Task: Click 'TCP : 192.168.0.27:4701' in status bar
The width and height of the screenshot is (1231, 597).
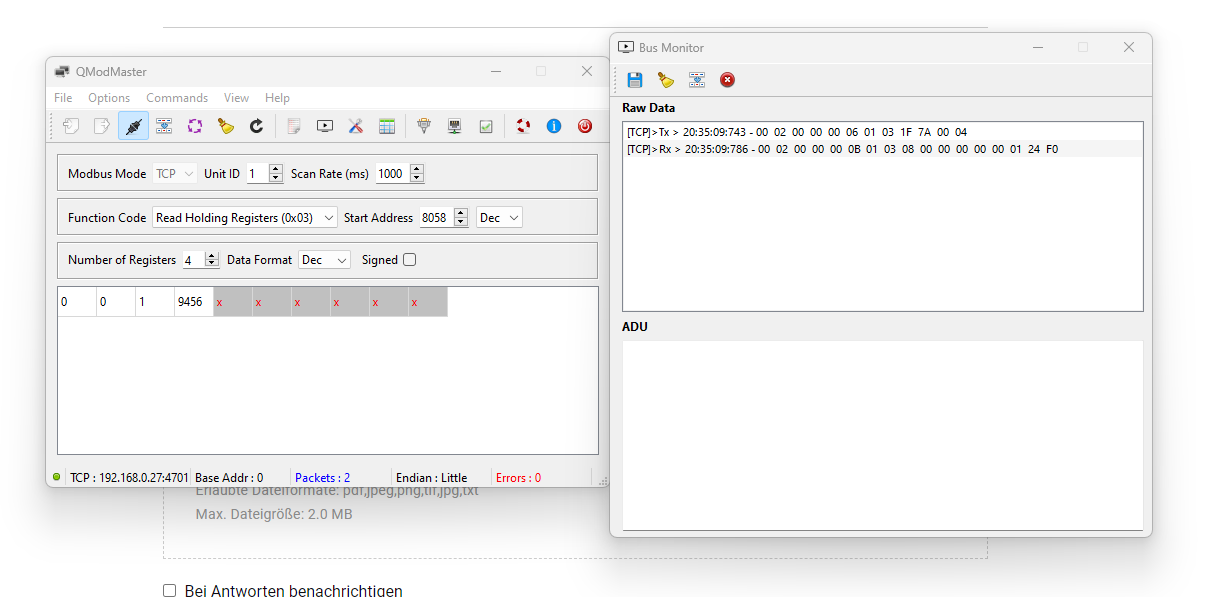Action: pyautogui.click(x=129, y=478)
